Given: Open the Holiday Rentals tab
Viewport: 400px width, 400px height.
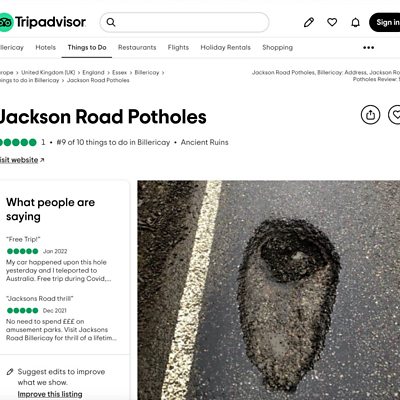Looking at the screenshot, I should click(225, 47).
